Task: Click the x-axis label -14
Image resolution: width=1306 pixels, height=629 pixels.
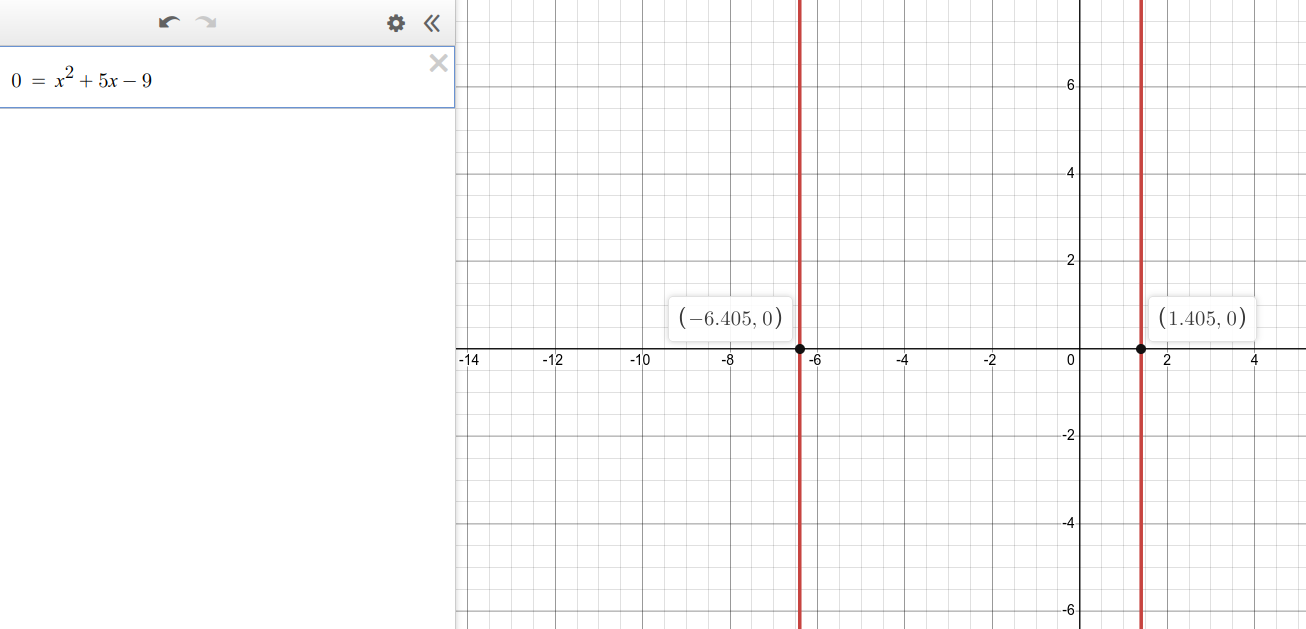Action: coord(469,361)
